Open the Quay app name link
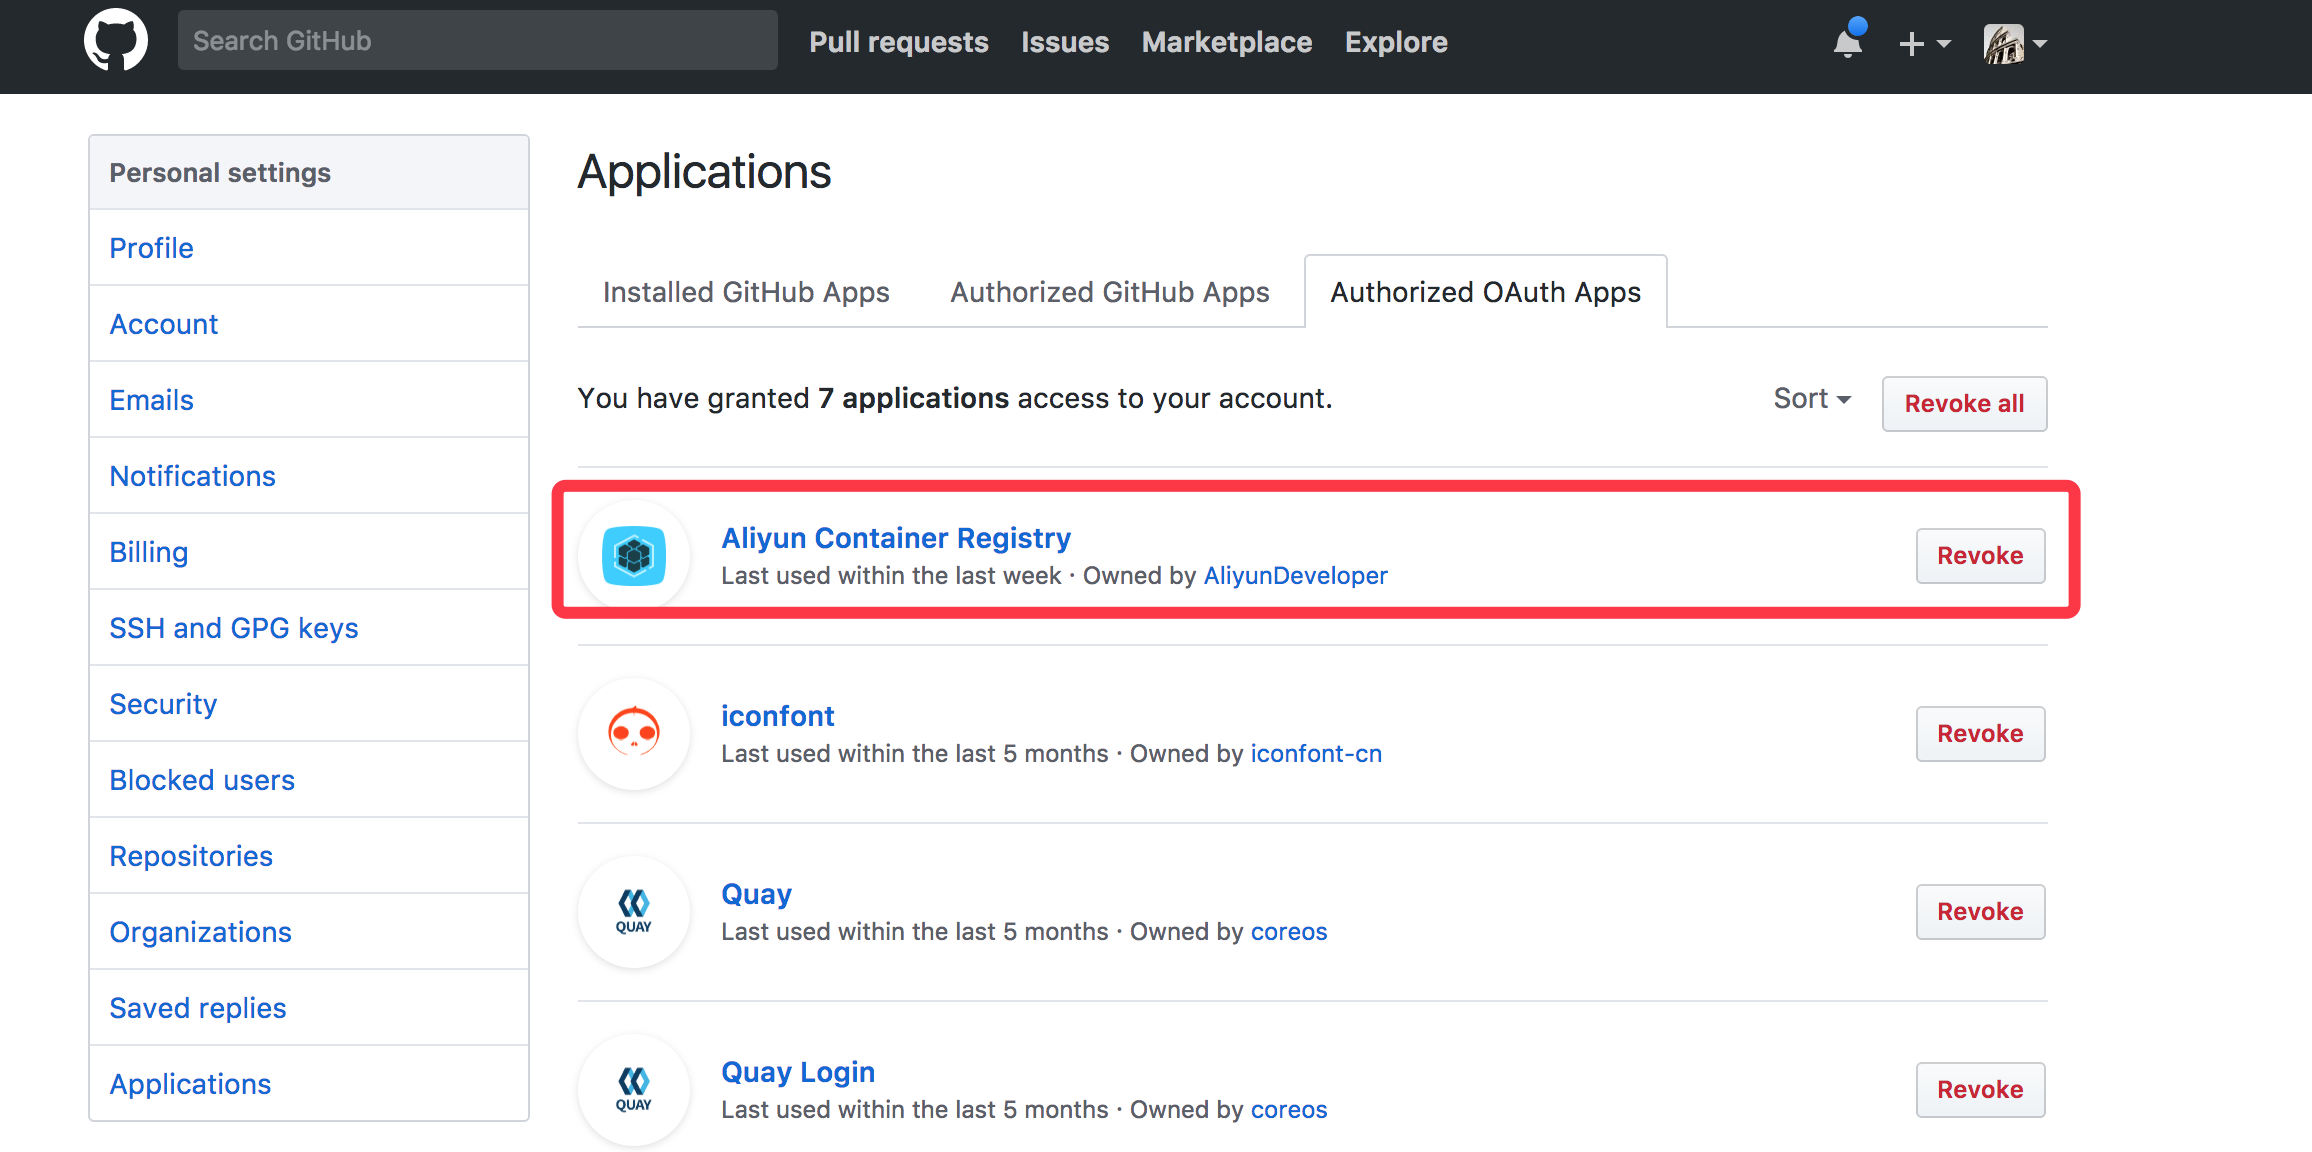 756,894
